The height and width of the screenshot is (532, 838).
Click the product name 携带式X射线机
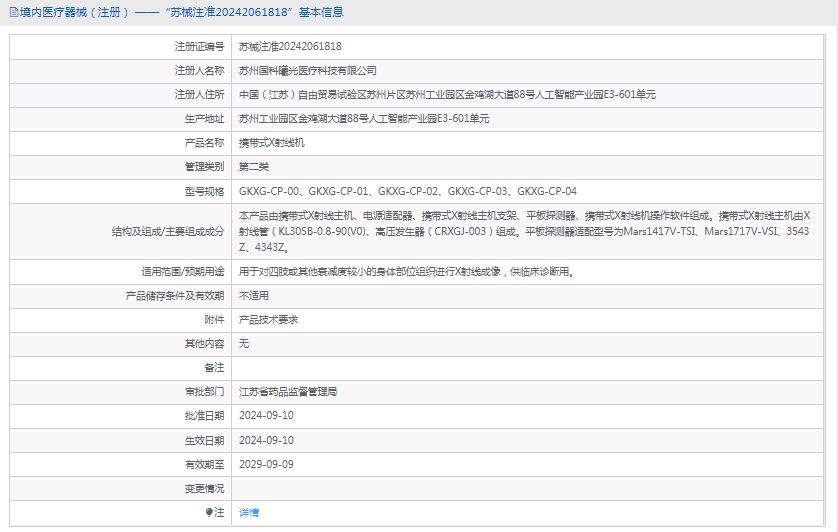pyautogui.click(x=271, y=143)
